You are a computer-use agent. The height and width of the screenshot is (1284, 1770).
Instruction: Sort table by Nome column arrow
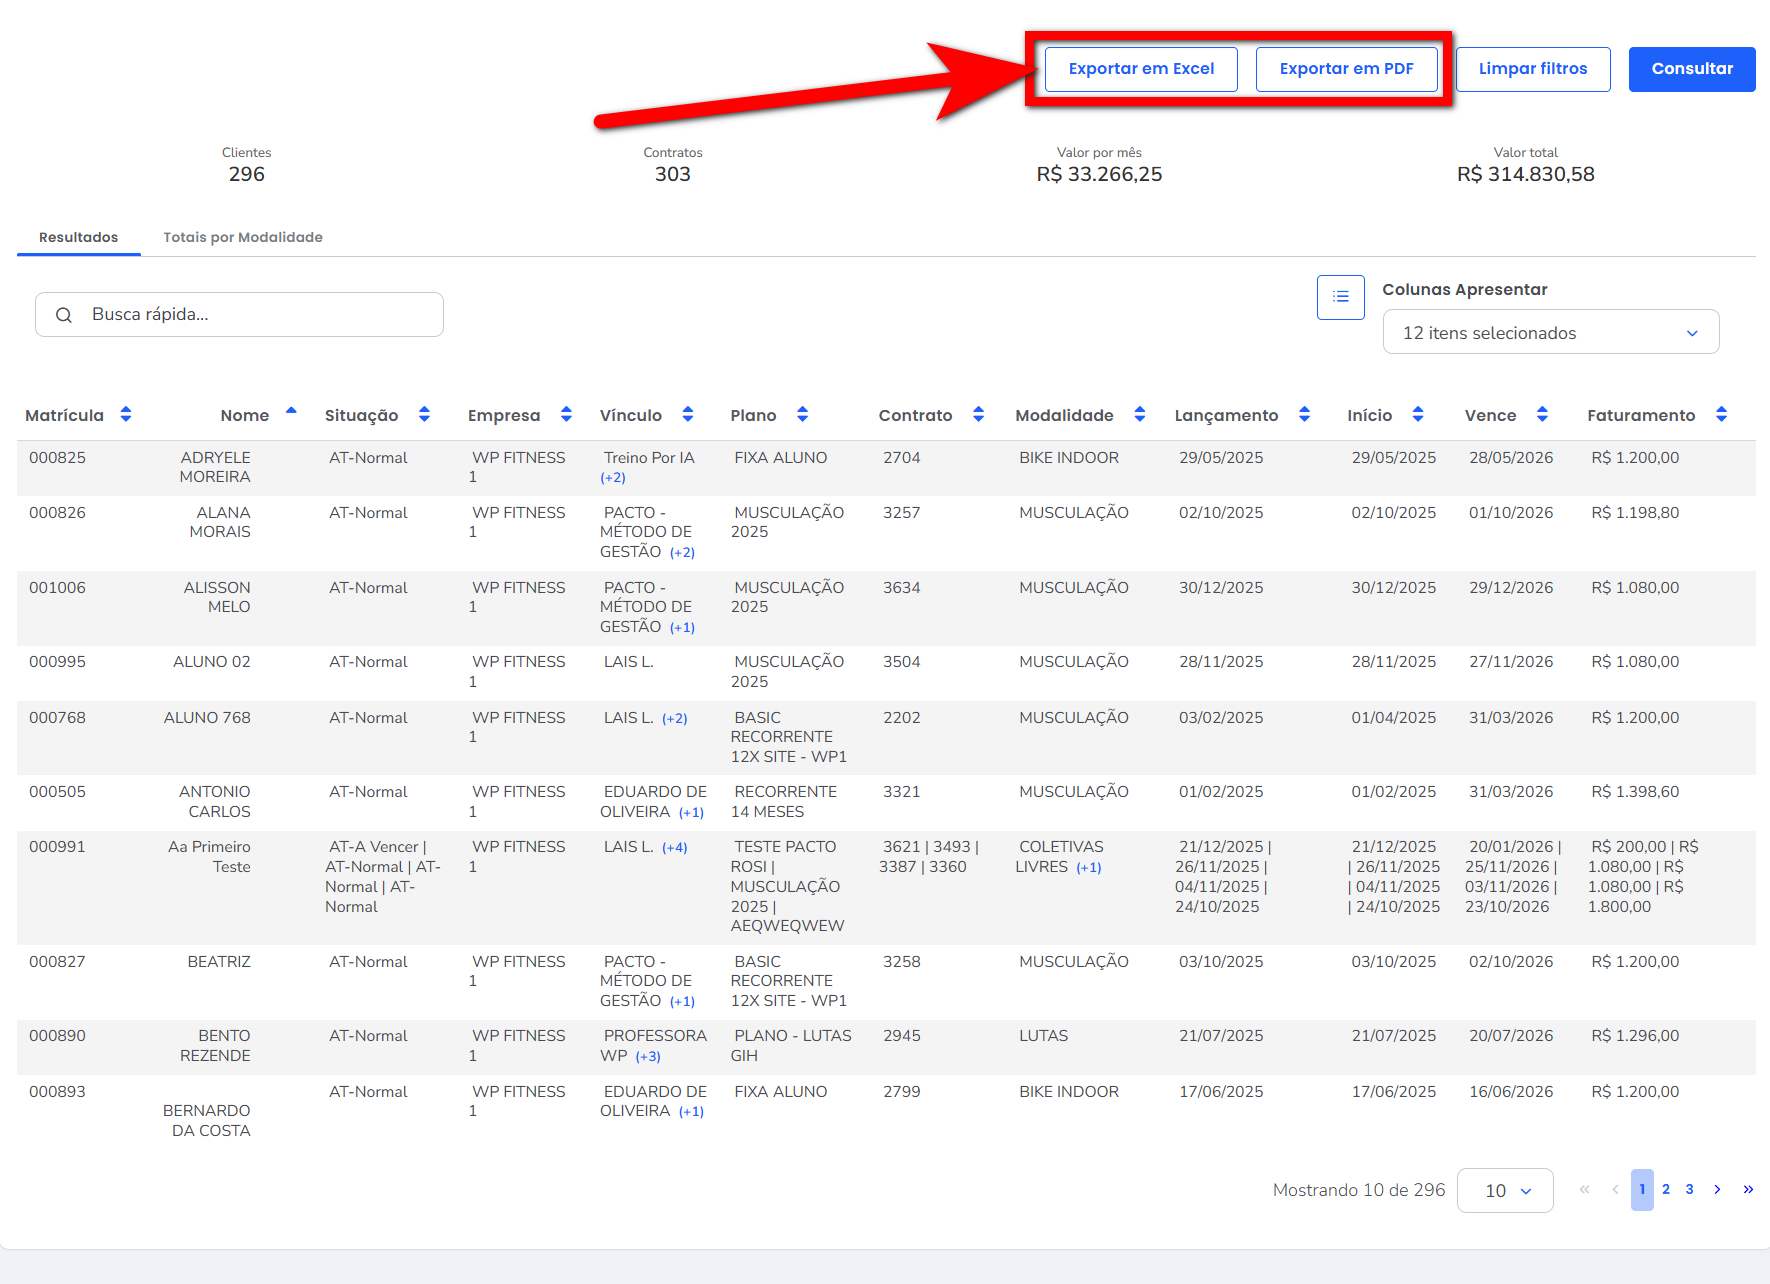pos(291,412)
